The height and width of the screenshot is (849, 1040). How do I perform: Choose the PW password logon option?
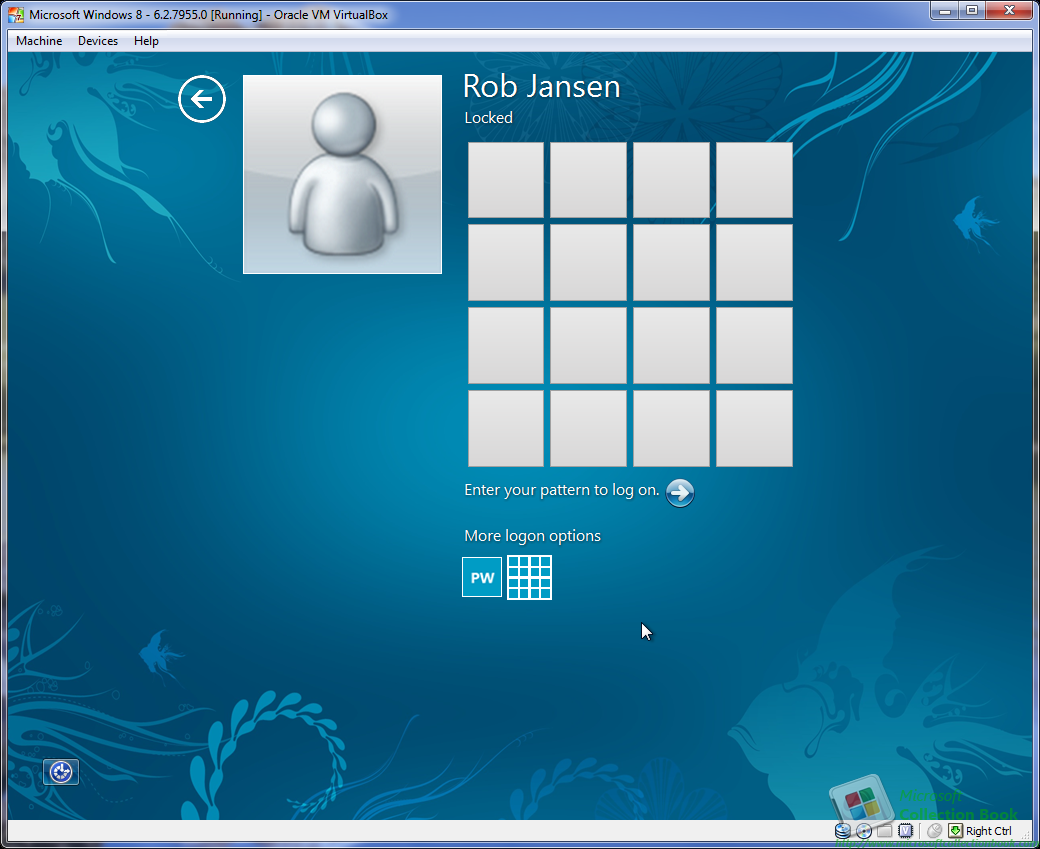tap(482, 577)
